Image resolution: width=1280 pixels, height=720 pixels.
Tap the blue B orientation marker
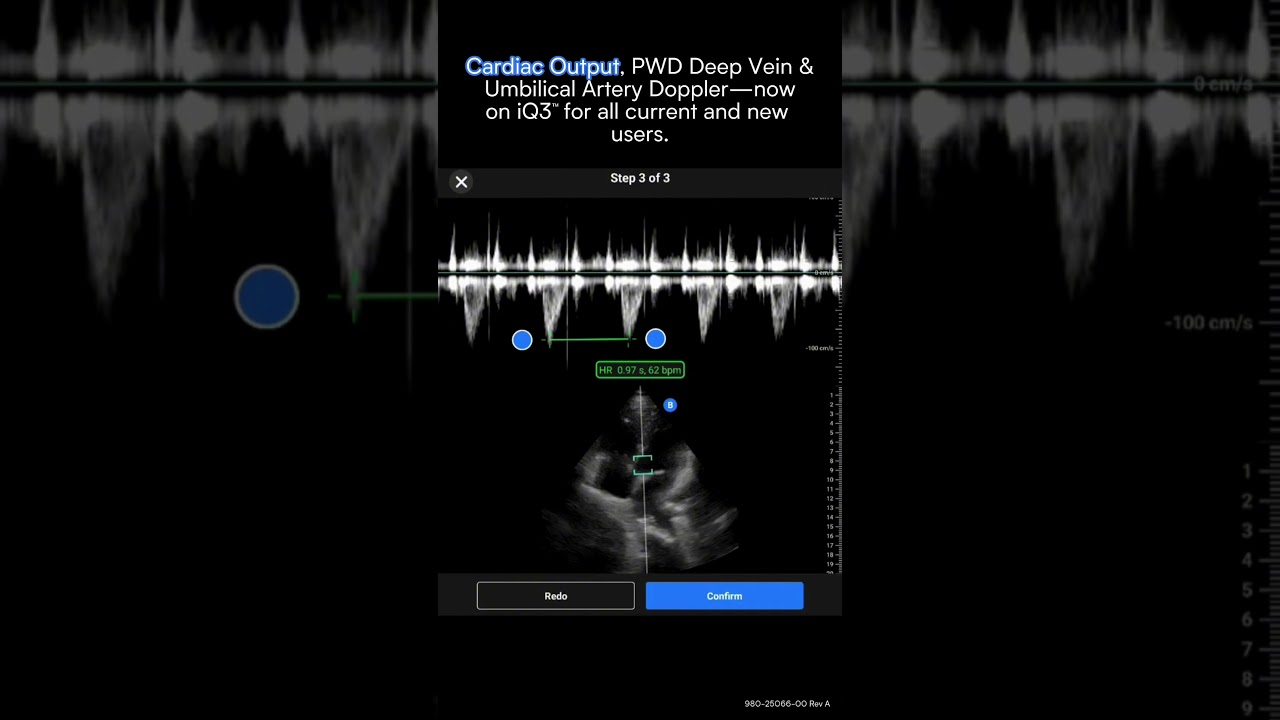(670, 405)
